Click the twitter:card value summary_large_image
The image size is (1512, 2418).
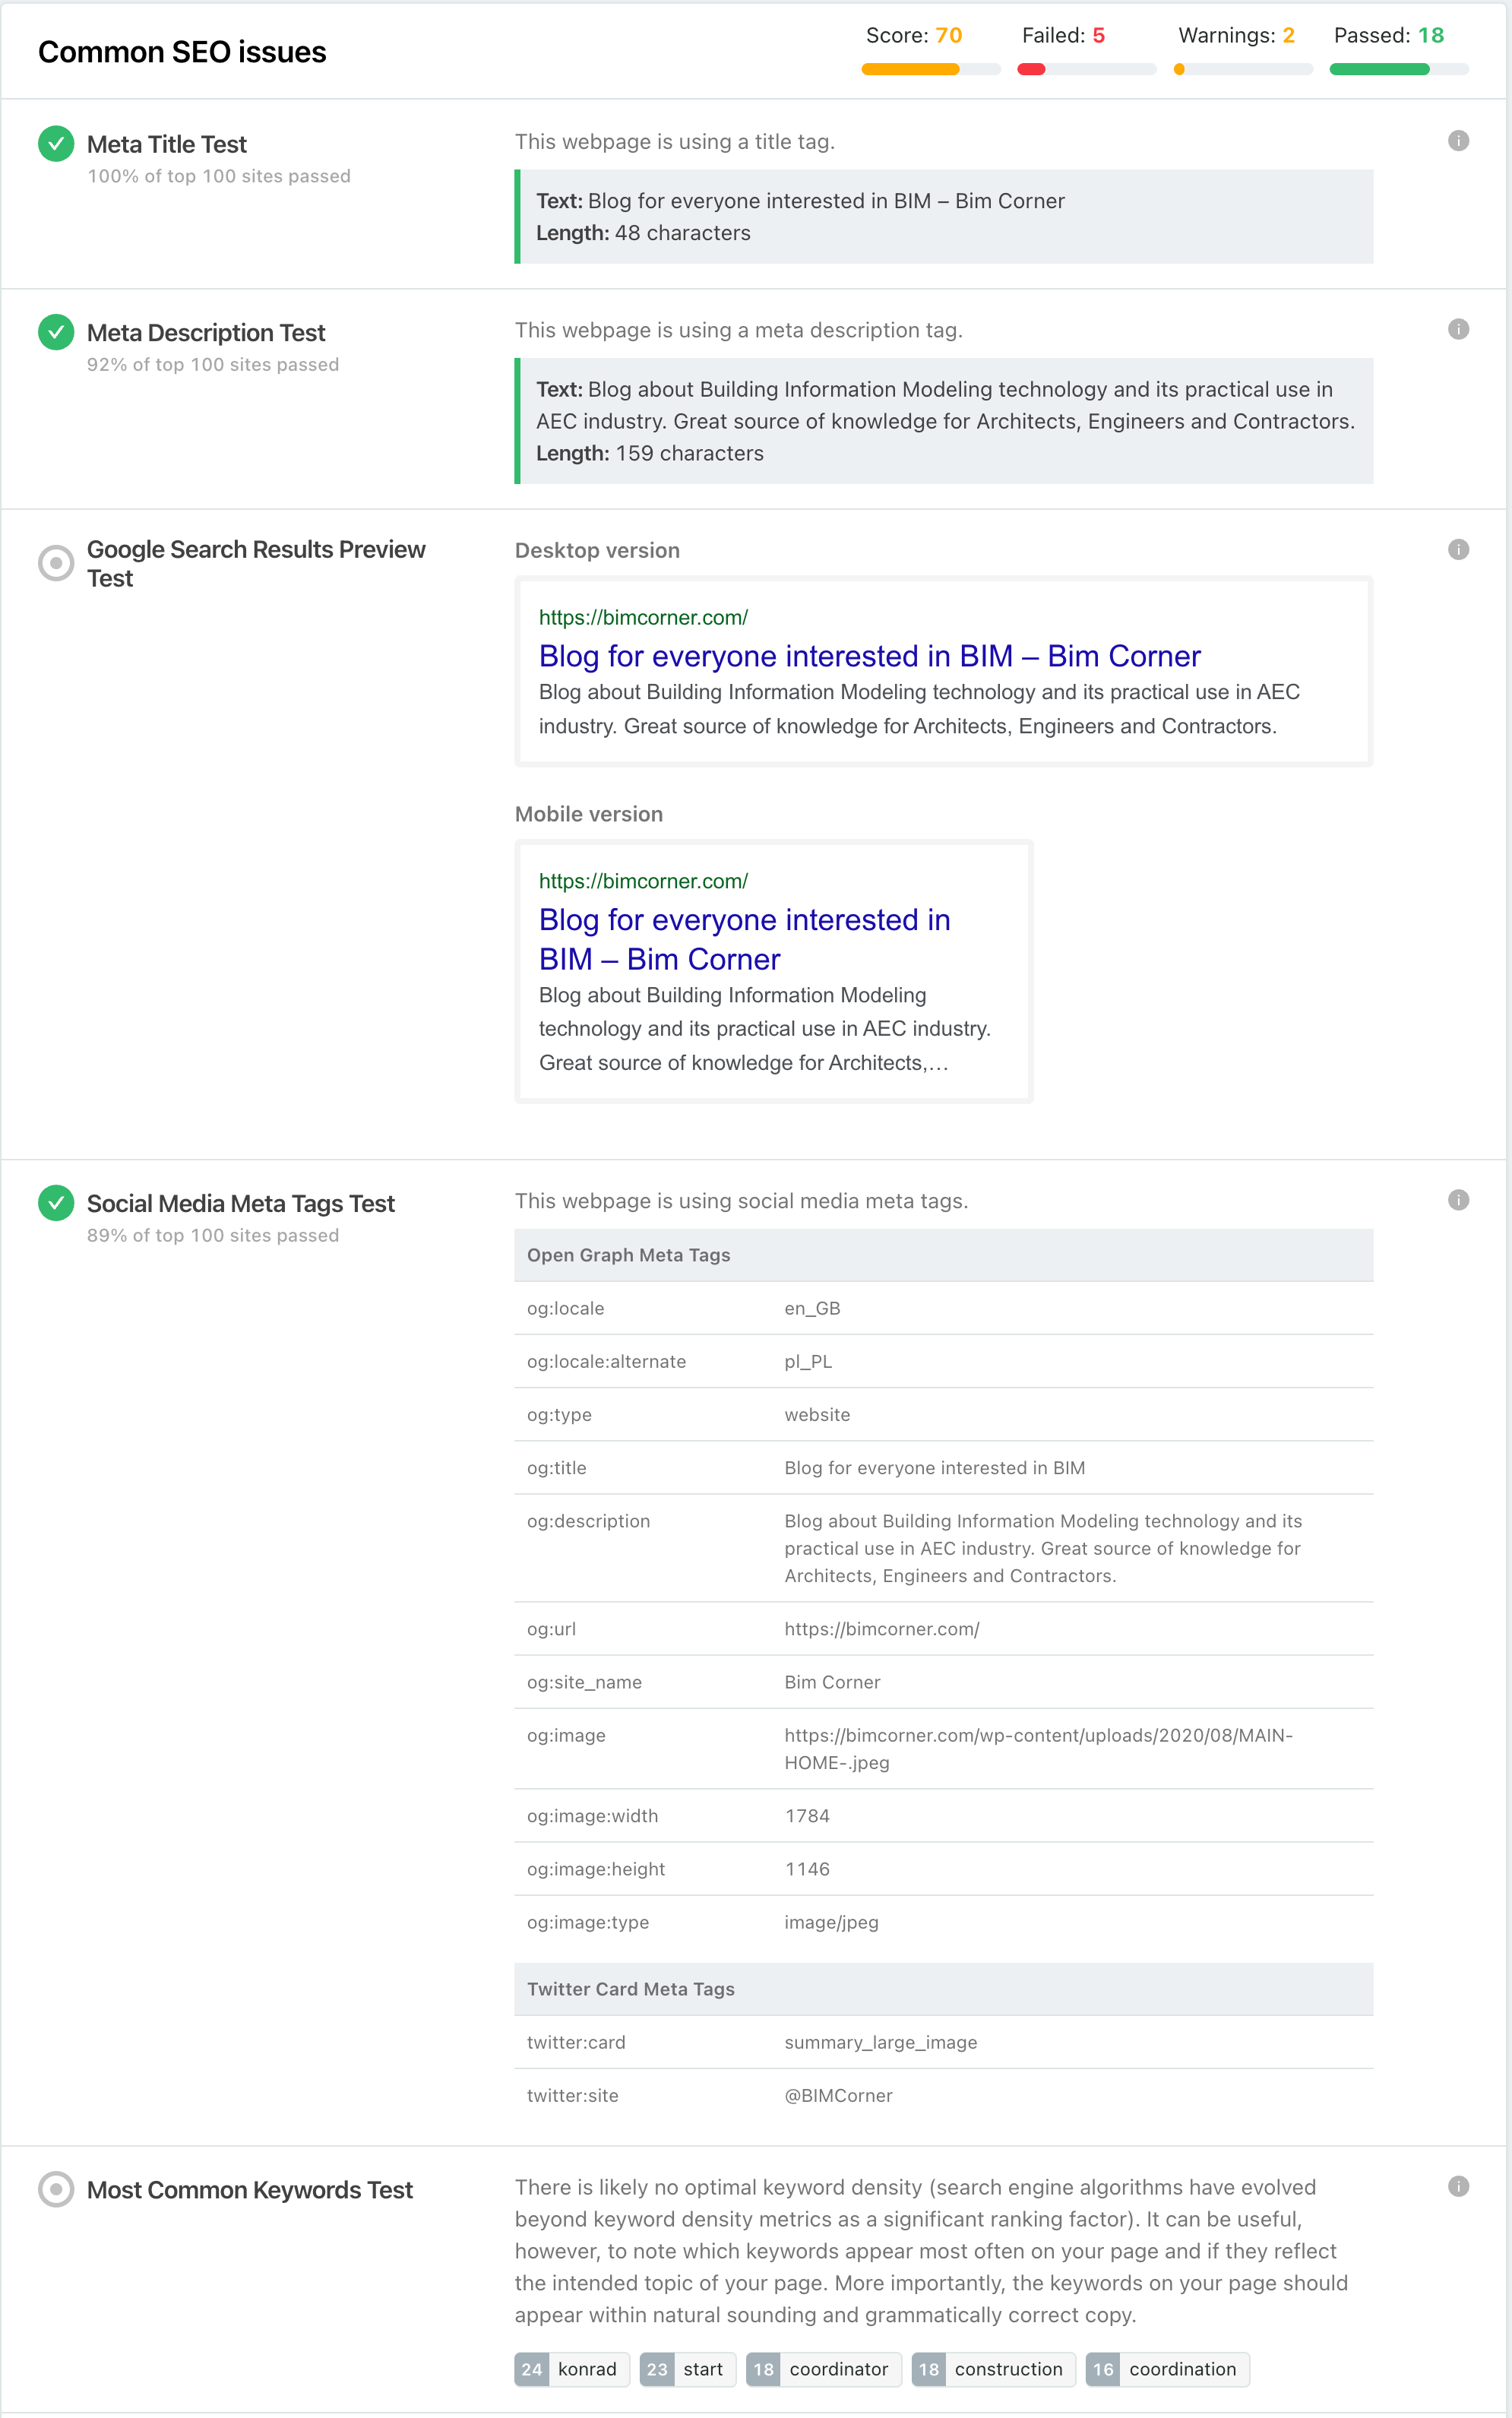click(x=881, y=2042)
